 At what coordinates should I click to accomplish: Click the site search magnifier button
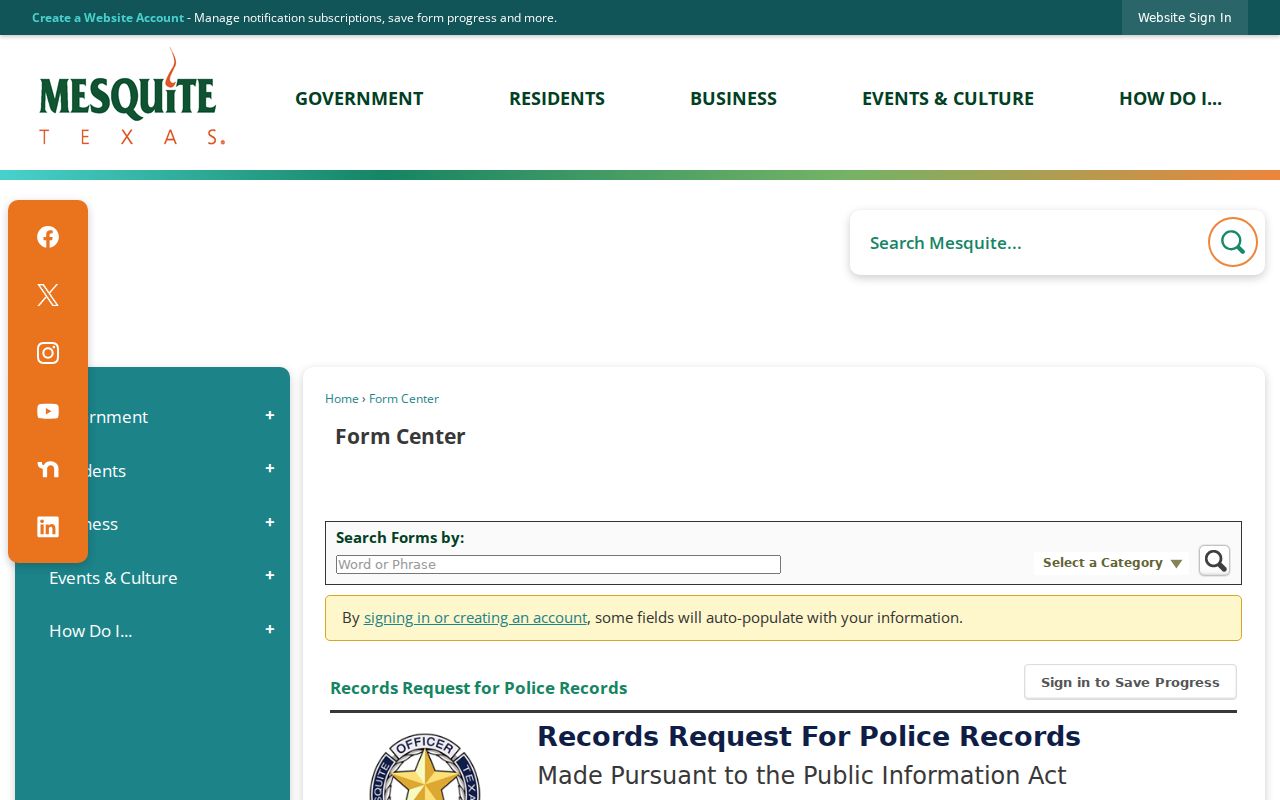click(1232, 242)
